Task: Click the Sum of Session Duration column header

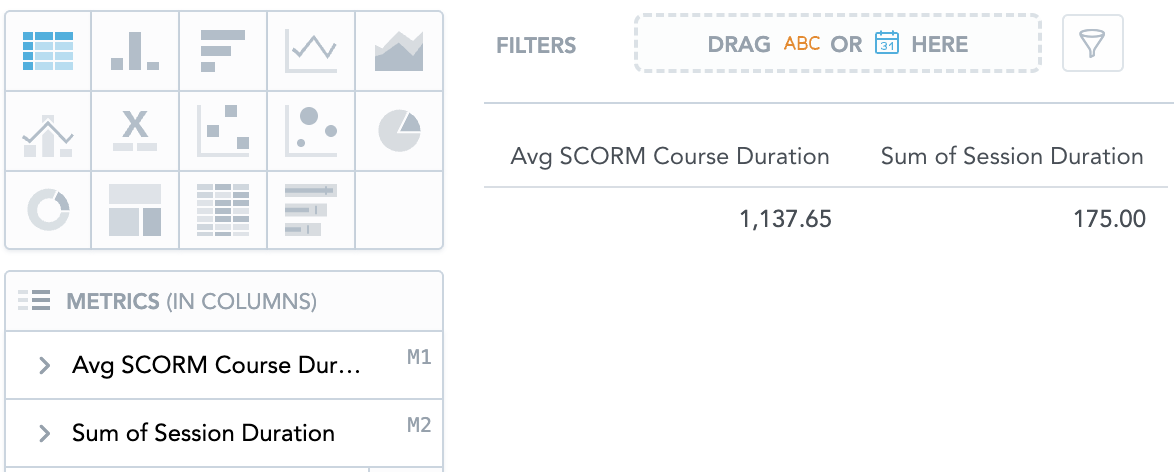Action: click(1011, 156)
